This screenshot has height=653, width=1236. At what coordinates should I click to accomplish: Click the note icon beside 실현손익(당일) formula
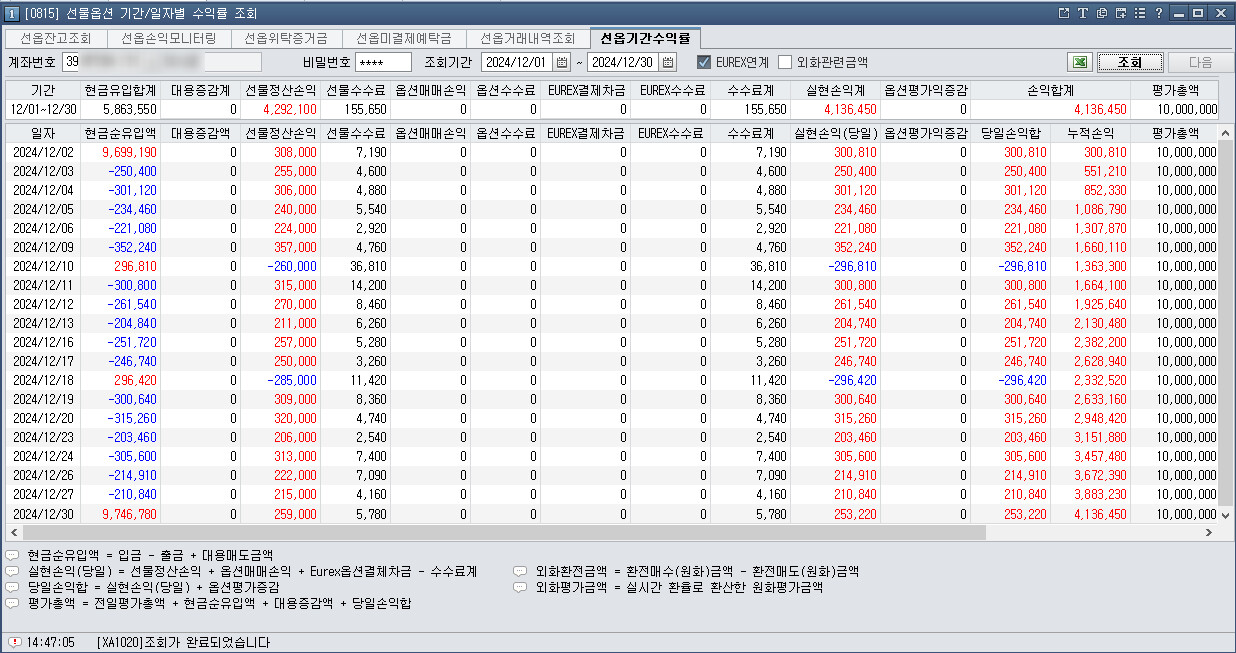12,571
